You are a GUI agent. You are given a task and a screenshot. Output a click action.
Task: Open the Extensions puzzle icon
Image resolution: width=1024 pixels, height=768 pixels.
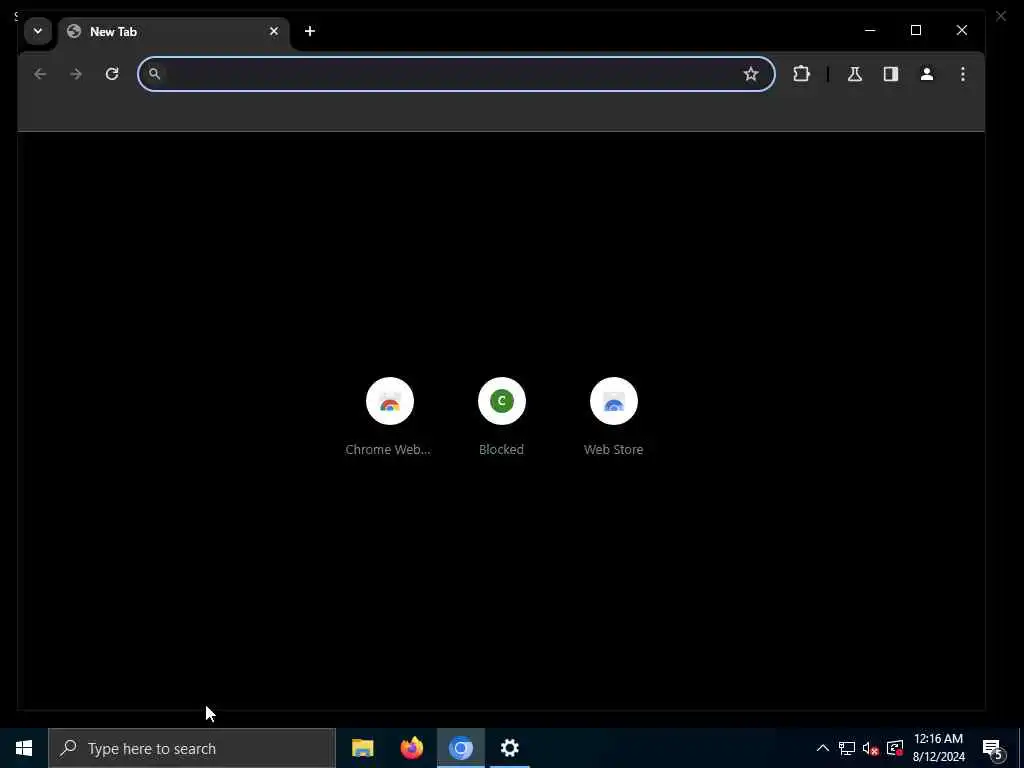coord(801,74)
